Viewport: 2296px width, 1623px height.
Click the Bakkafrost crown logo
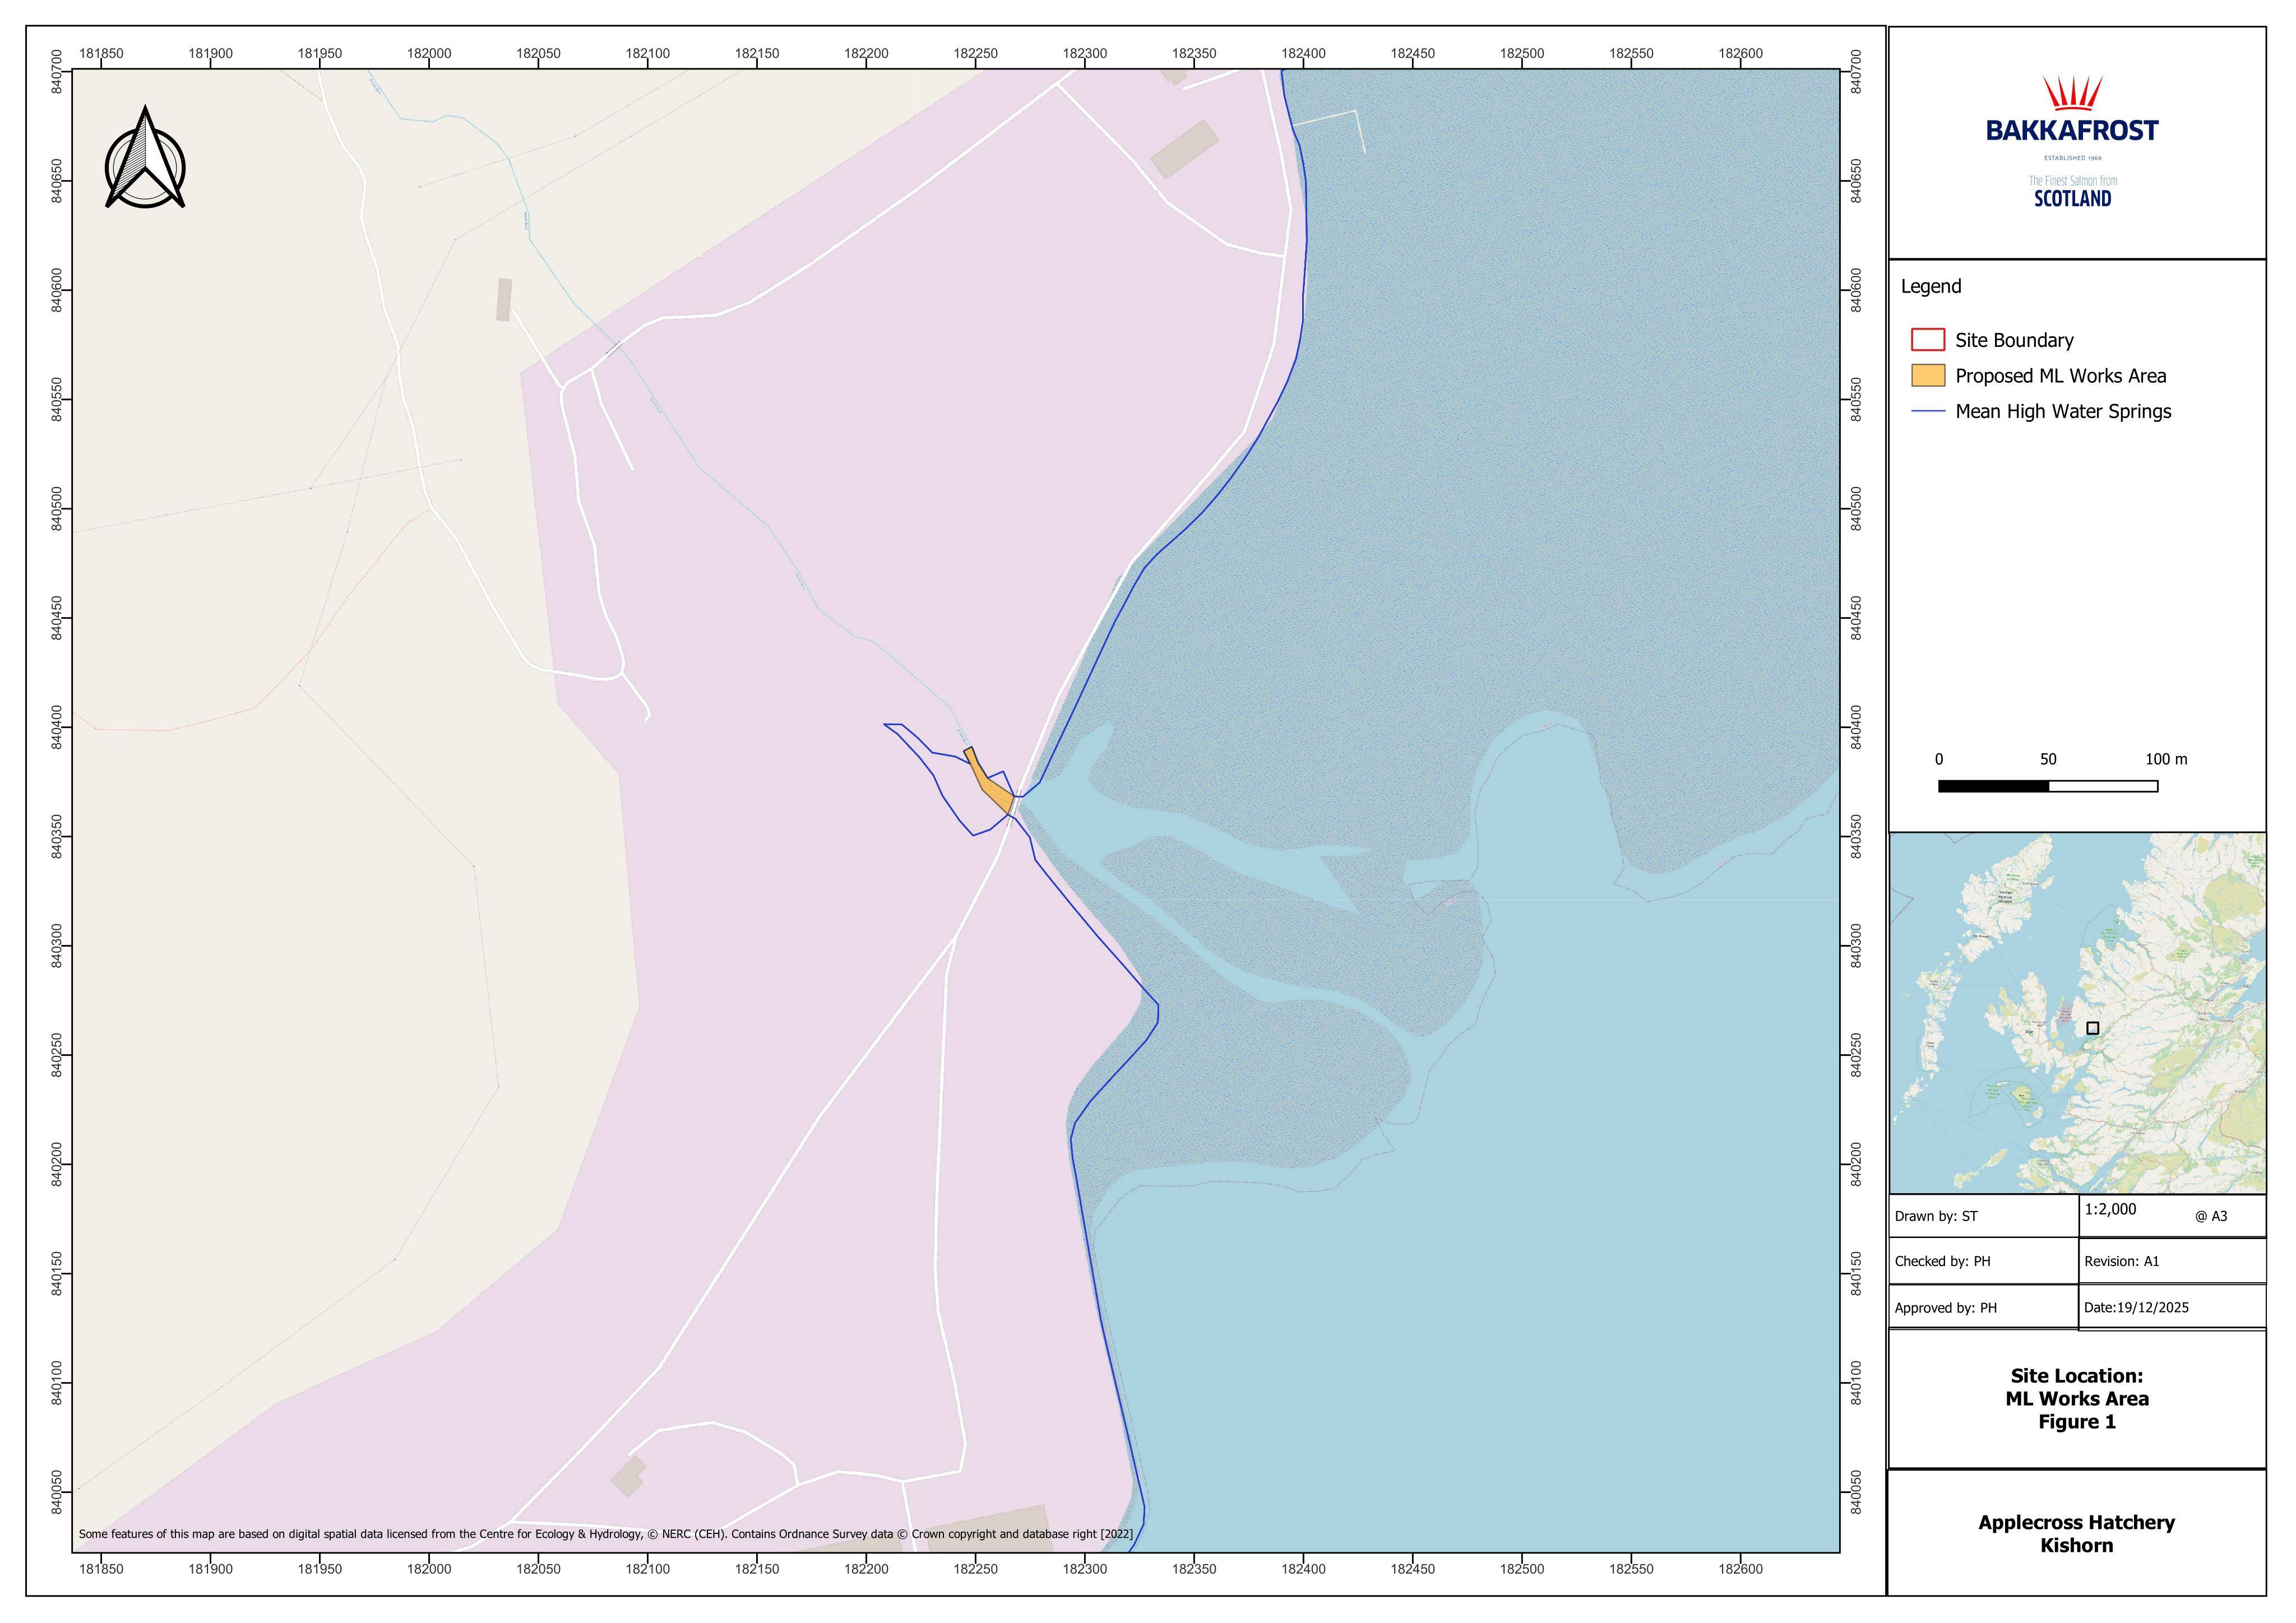(2072, 93)
